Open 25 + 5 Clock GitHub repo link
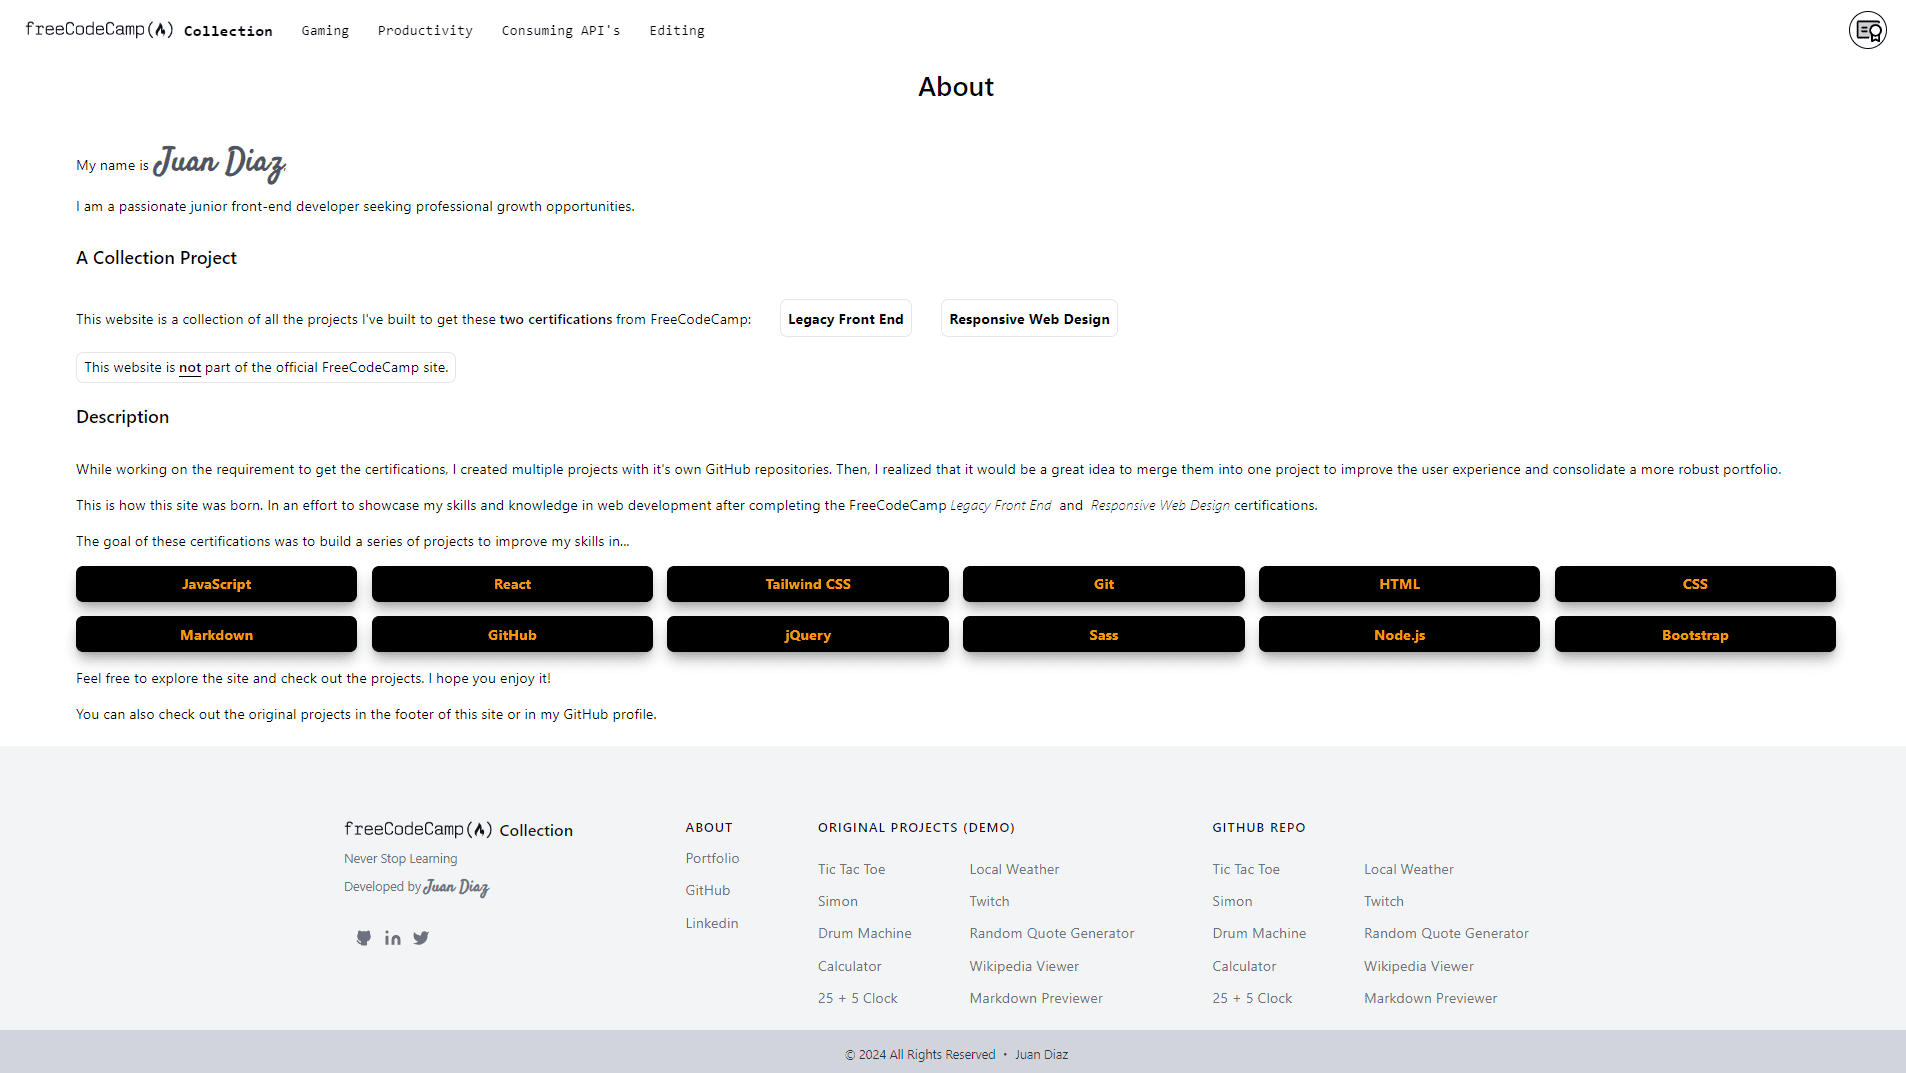The width and height of the screenshot is (1906, 1073). 1252,998
